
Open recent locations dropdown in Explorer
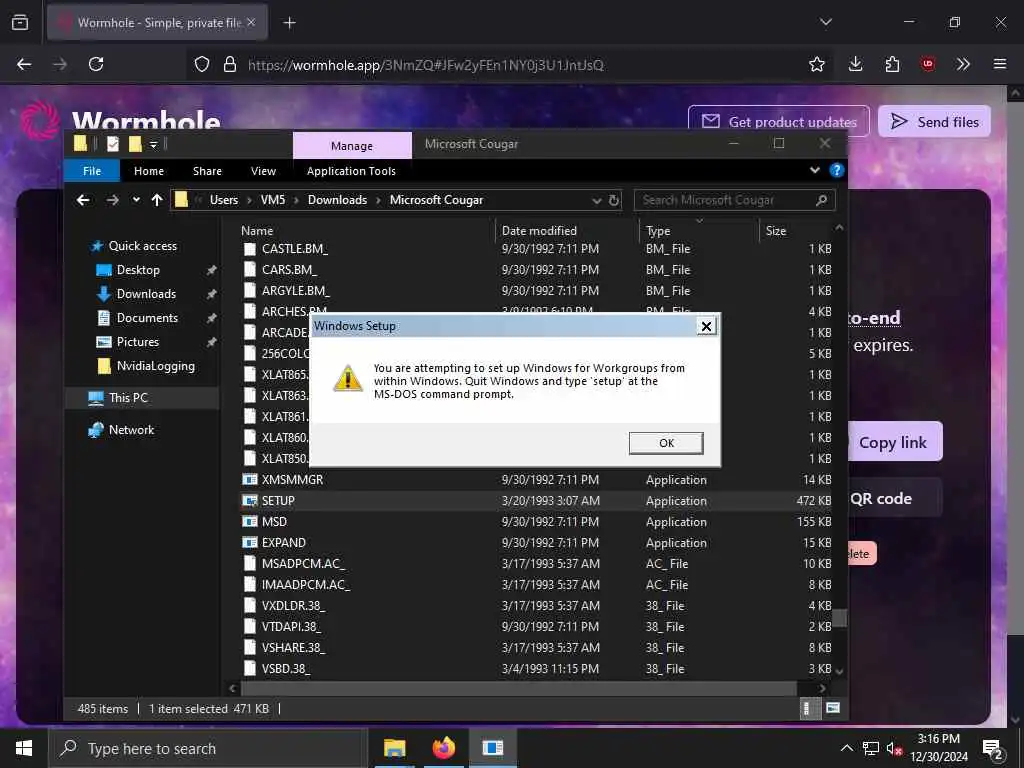[136, 200]
